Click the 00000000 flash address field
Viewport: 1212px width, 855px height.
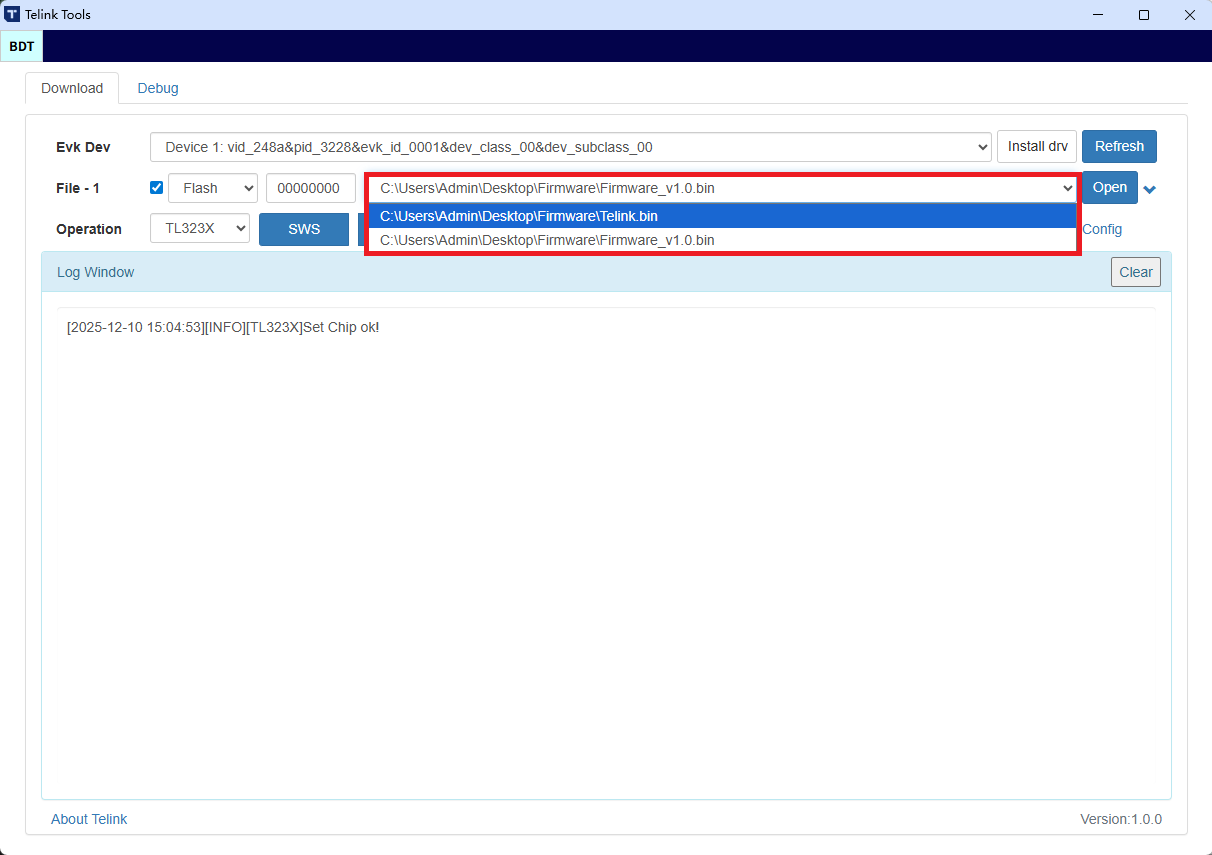point(310,188)
